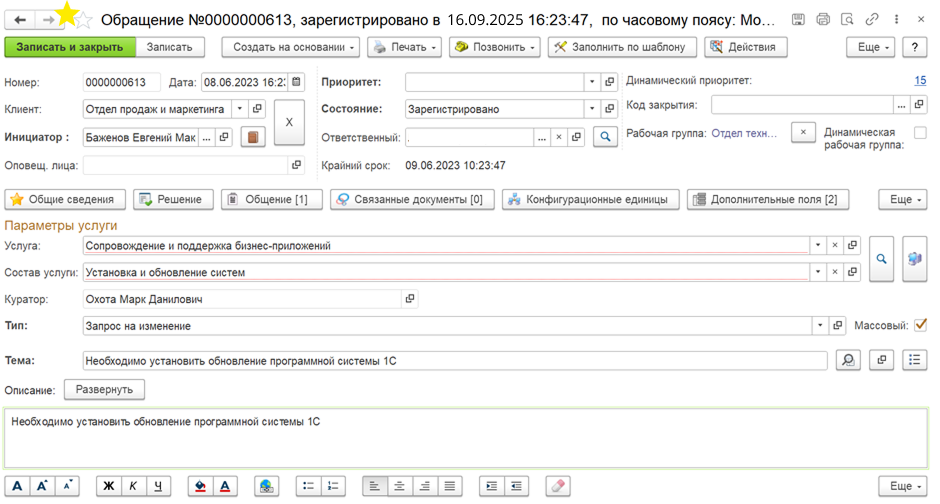Open the calendar picker for Дата

[296, 82]
